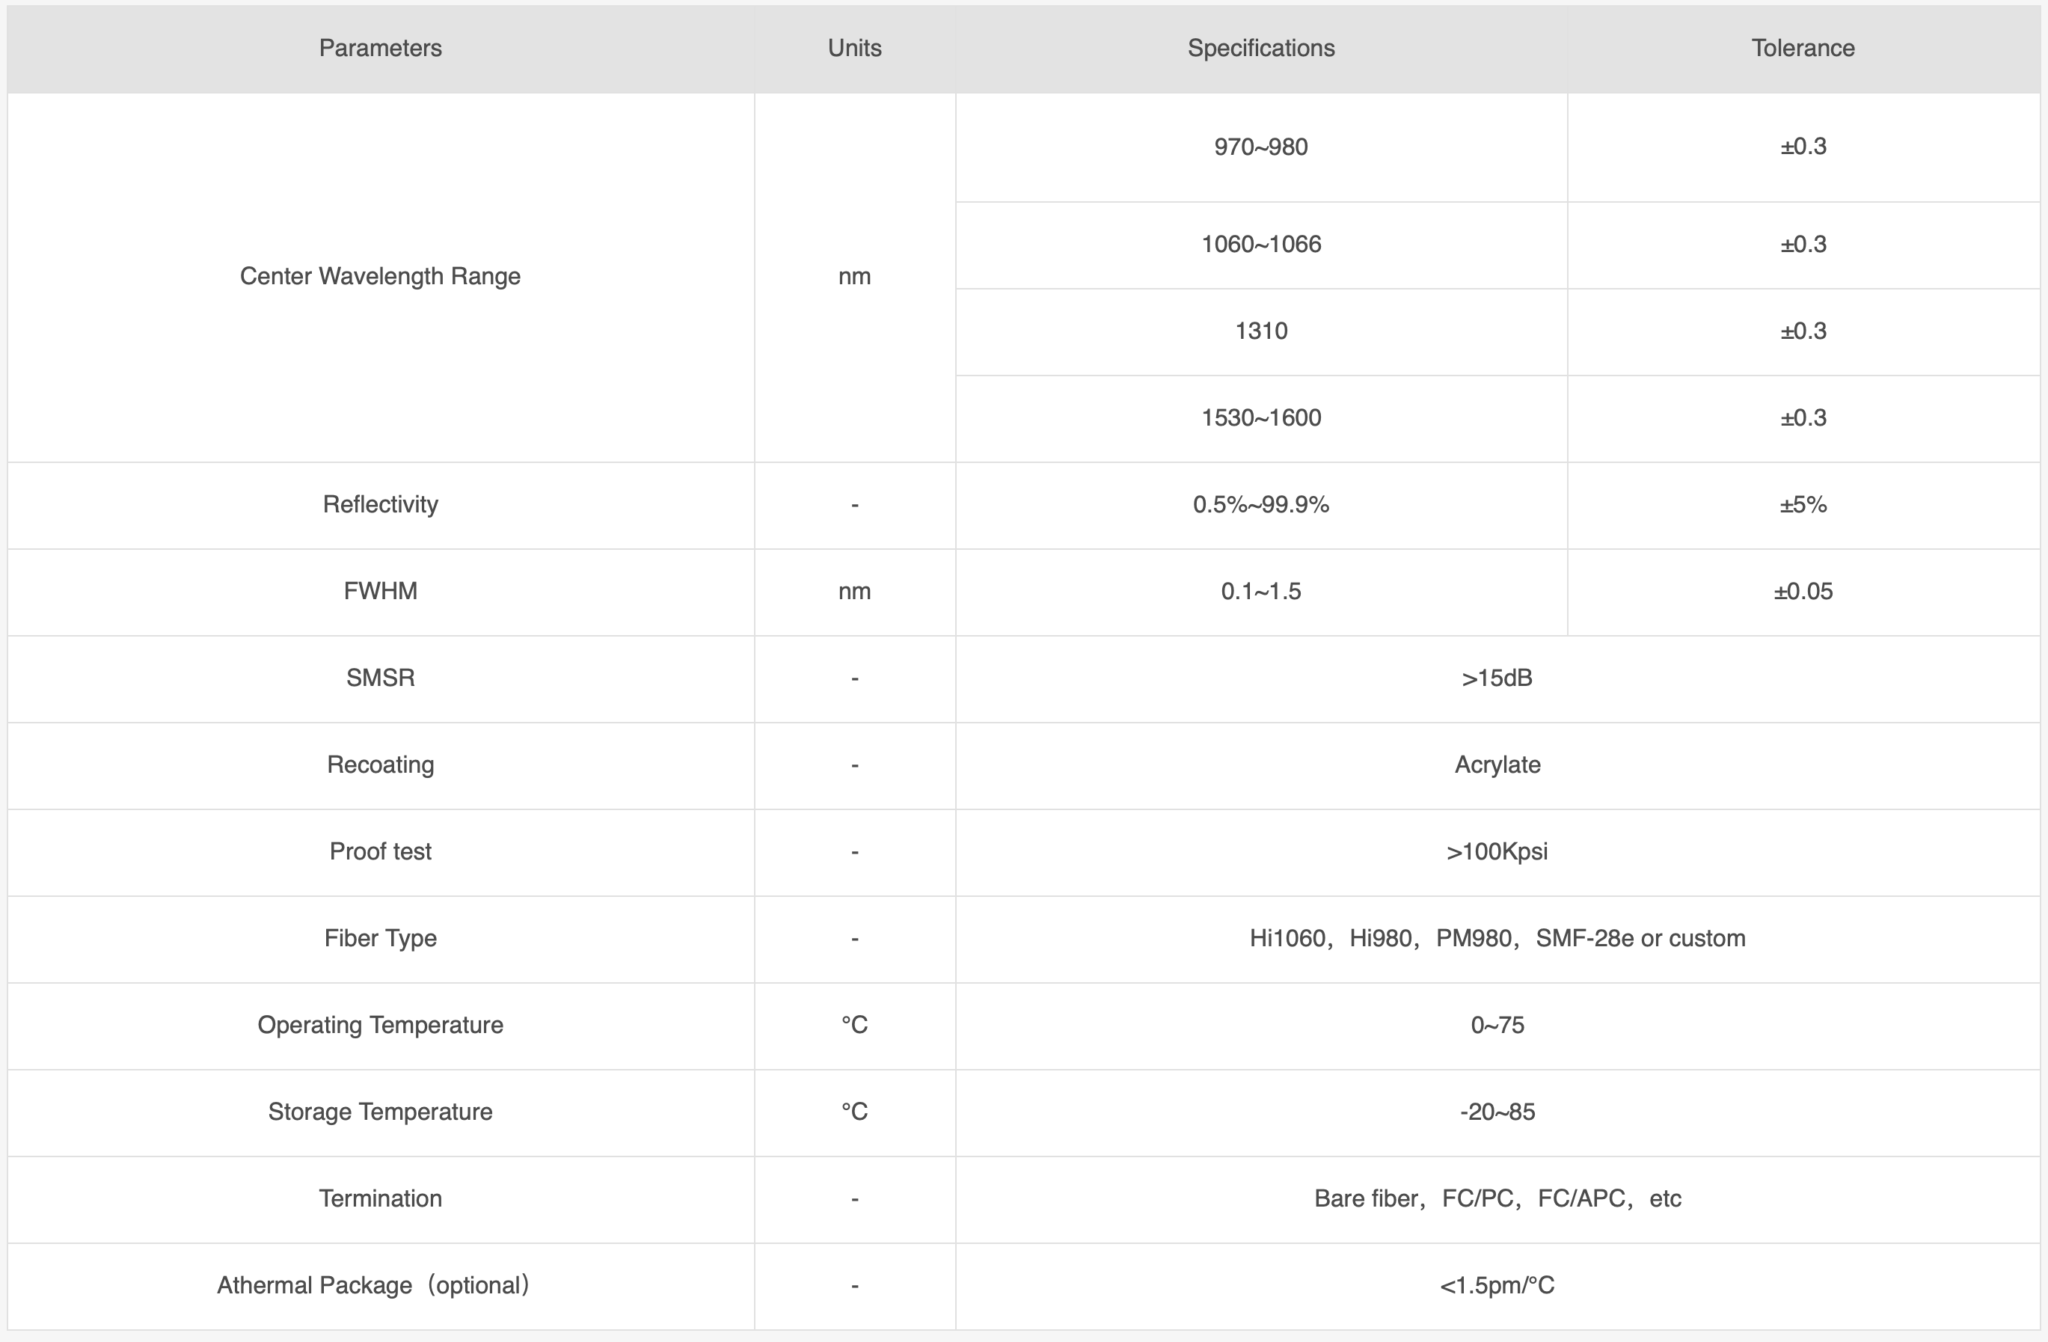Click the 1310 wavelength cell

pyautogui.click(x=1260, y=331)
